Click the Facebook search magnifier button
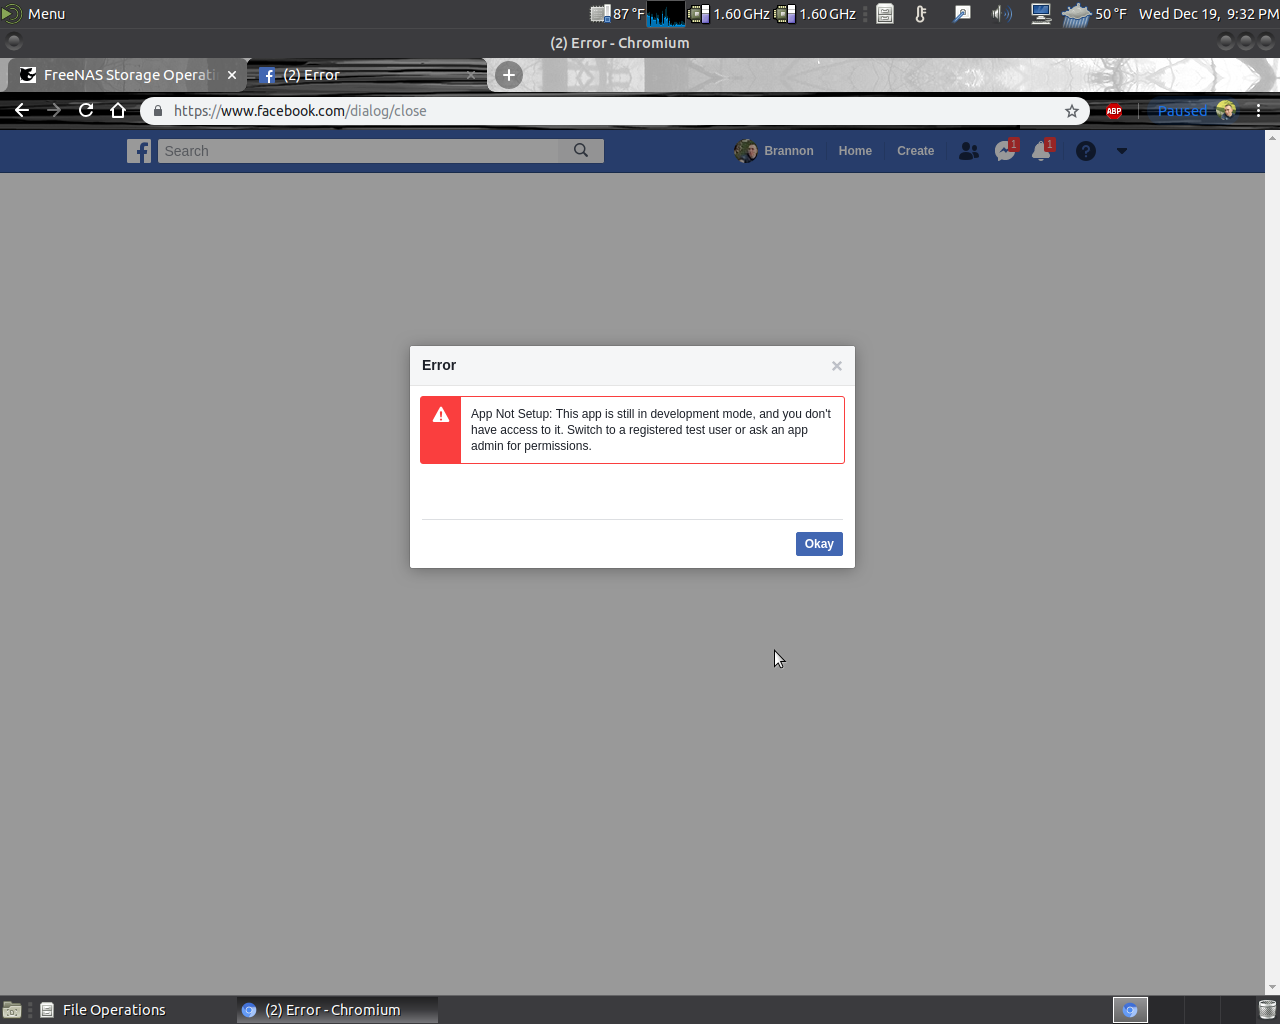Viewport: 1280px width, 1024px height. 581,151
